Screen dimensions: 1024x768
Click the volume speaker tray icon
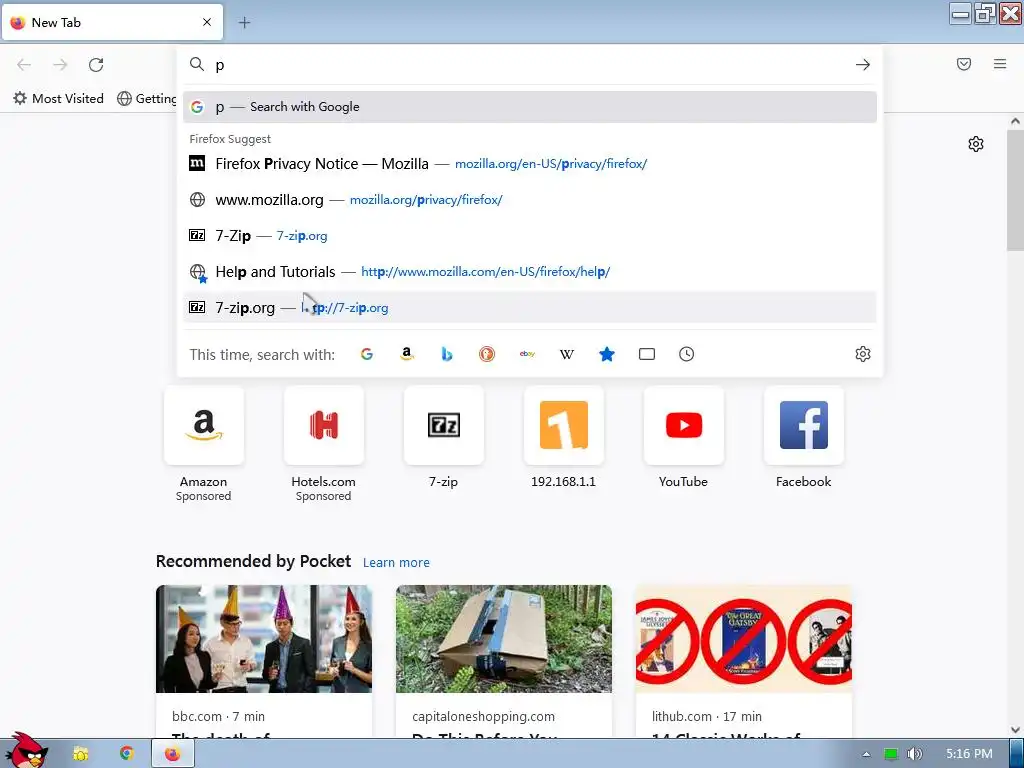[x=914, y=754]
